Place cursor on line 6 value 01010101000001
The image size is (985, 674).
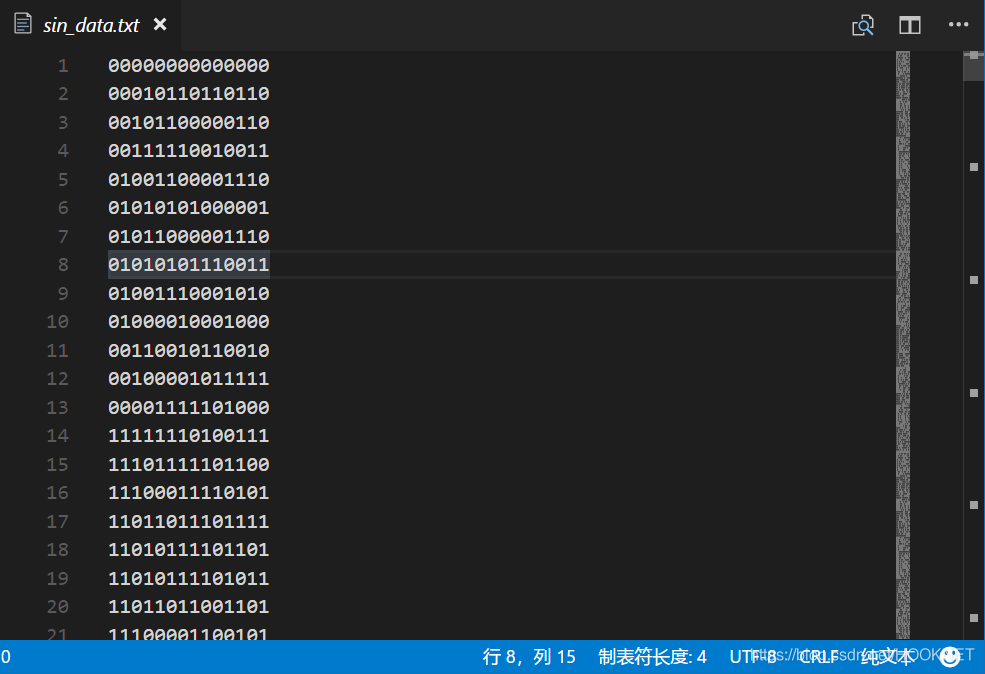[x=188, y=208]
